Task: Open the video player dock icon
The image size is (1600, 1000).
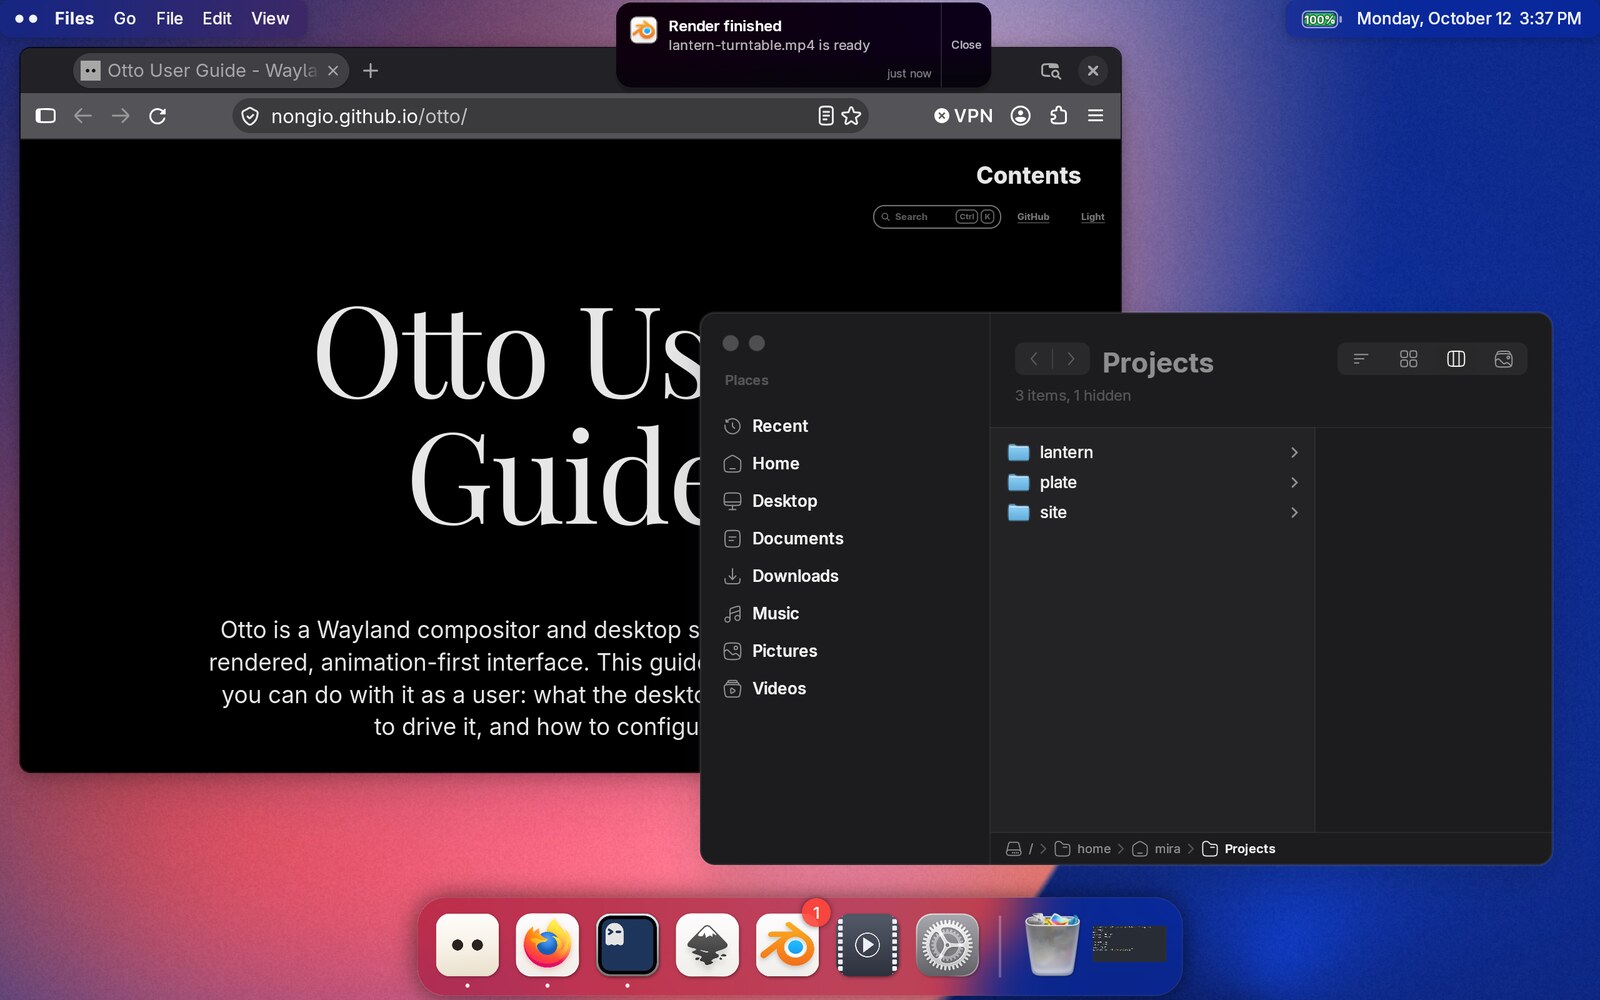Action: [867, 945]
